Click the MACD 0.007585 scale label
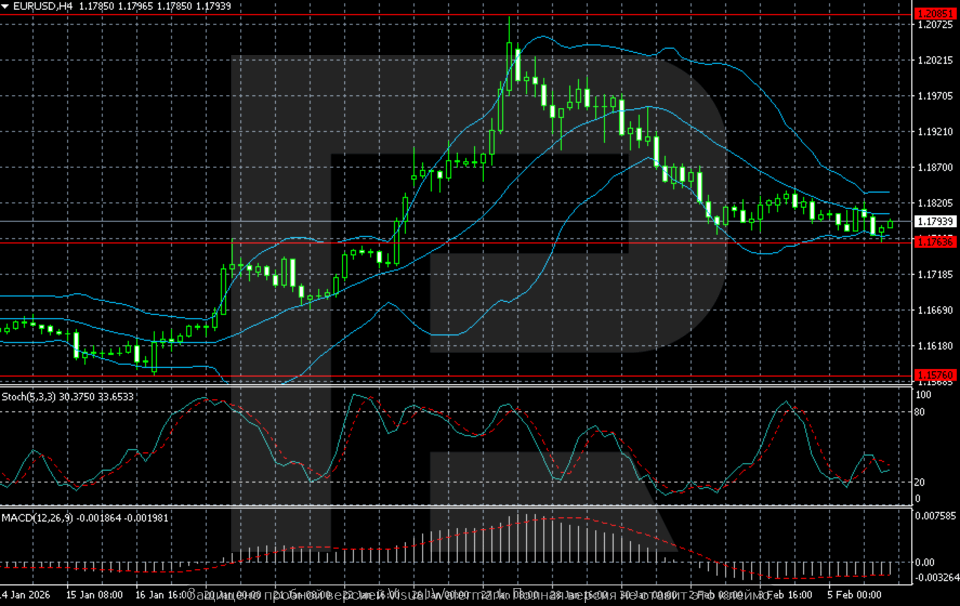 coord(935,516)
